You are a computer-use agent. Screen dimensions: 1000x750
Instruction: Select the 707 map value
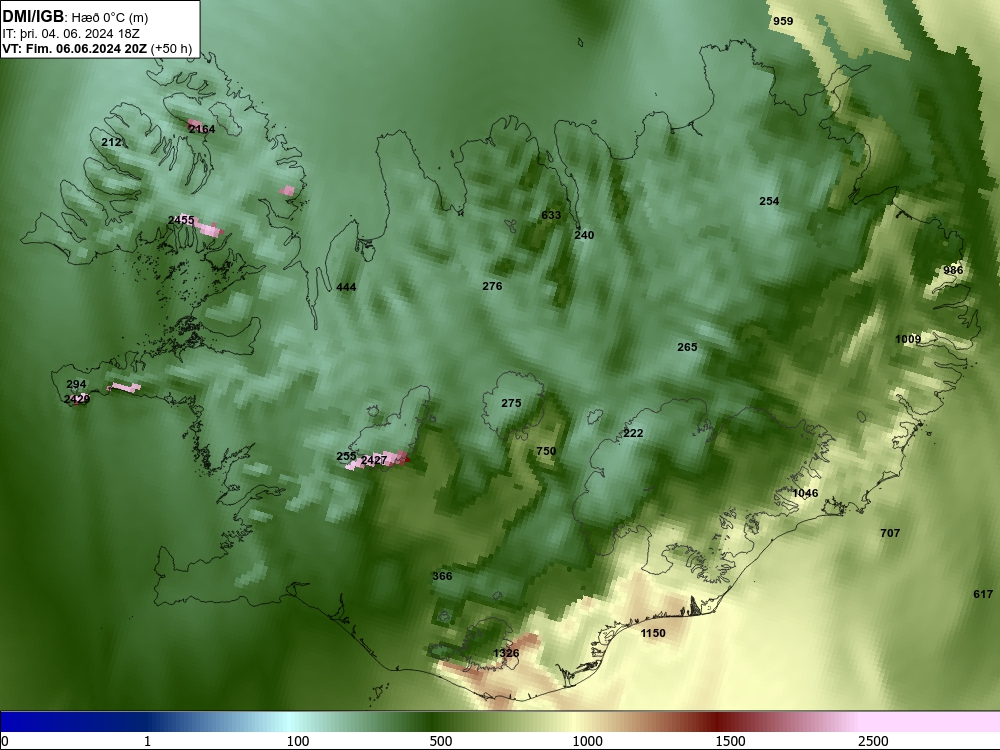890,533
